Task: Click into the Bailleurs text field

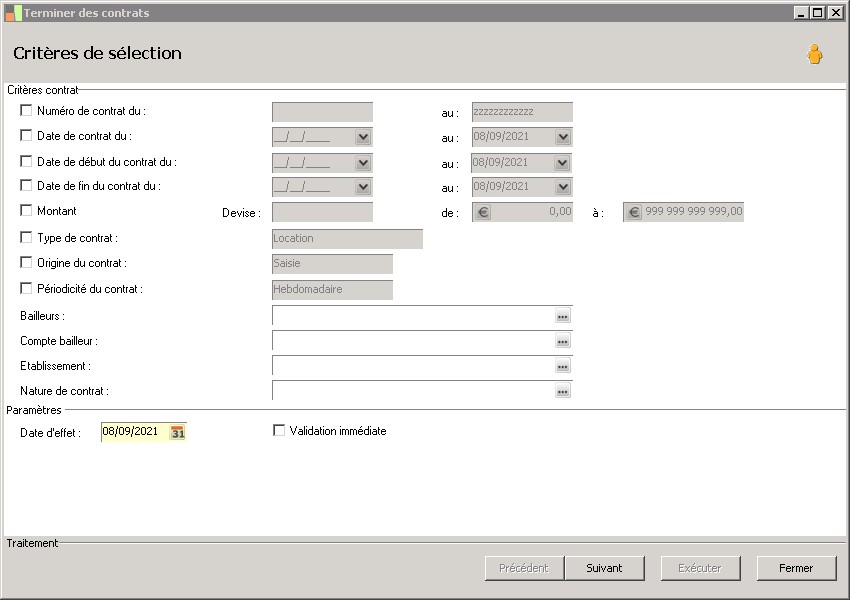Action: click(412, 316)
